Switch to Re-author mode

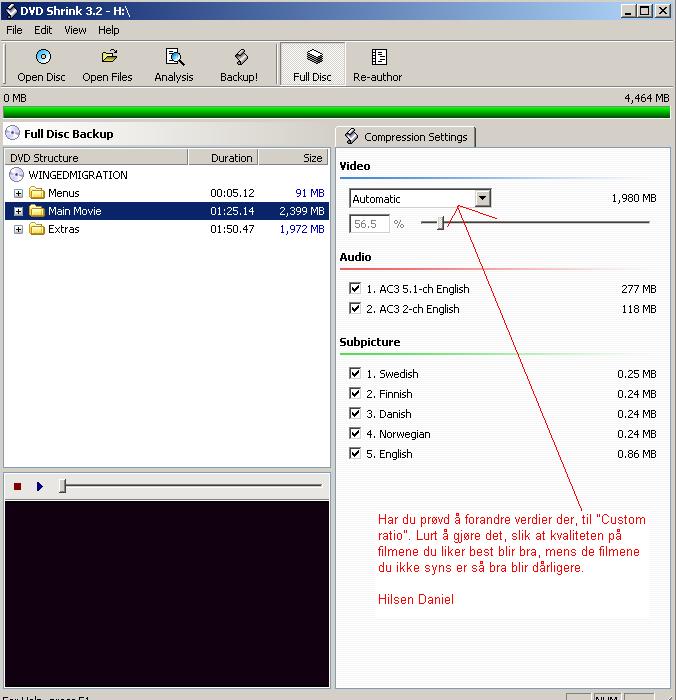coord(378,65)
